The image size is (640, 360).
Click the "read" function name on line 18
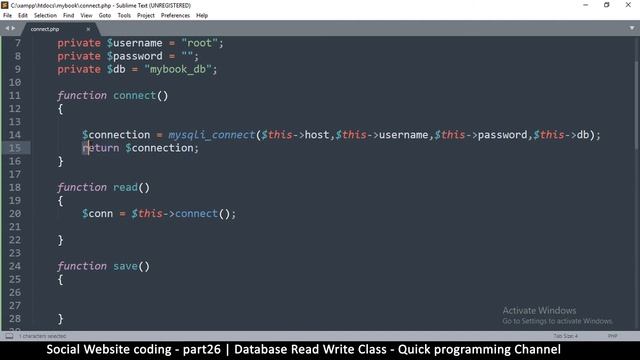125,187
